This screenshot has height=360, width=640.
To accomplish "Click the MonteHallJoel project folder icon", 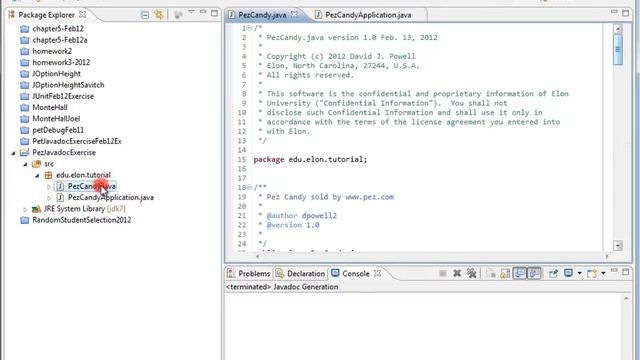I will coord(25,119).
